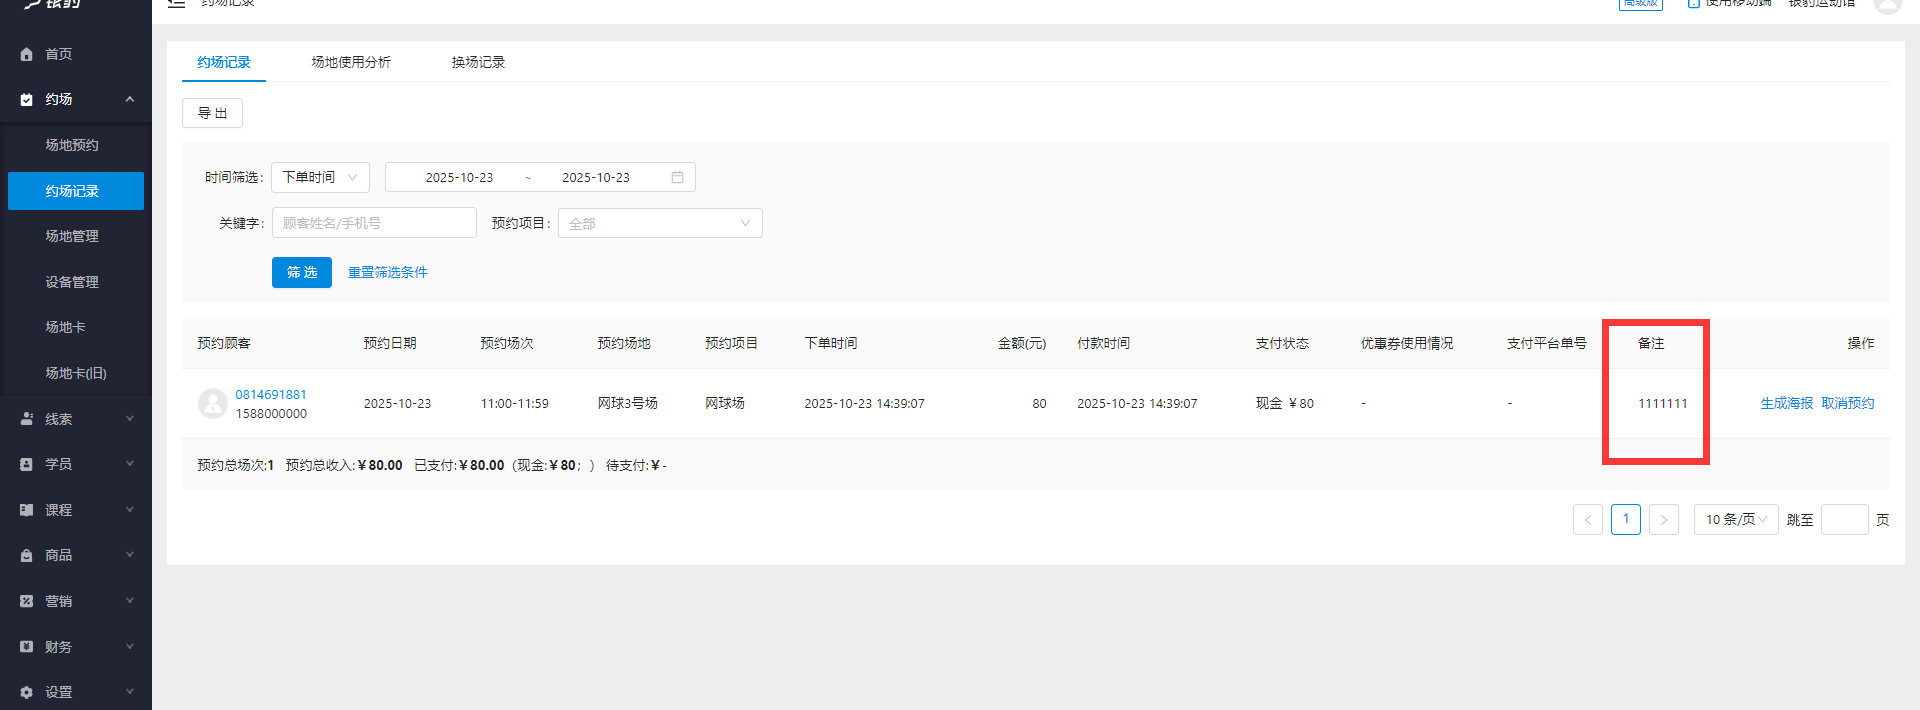
Task: Expand the 课程 sidebar menu chevron
Action: click(130, 510)
